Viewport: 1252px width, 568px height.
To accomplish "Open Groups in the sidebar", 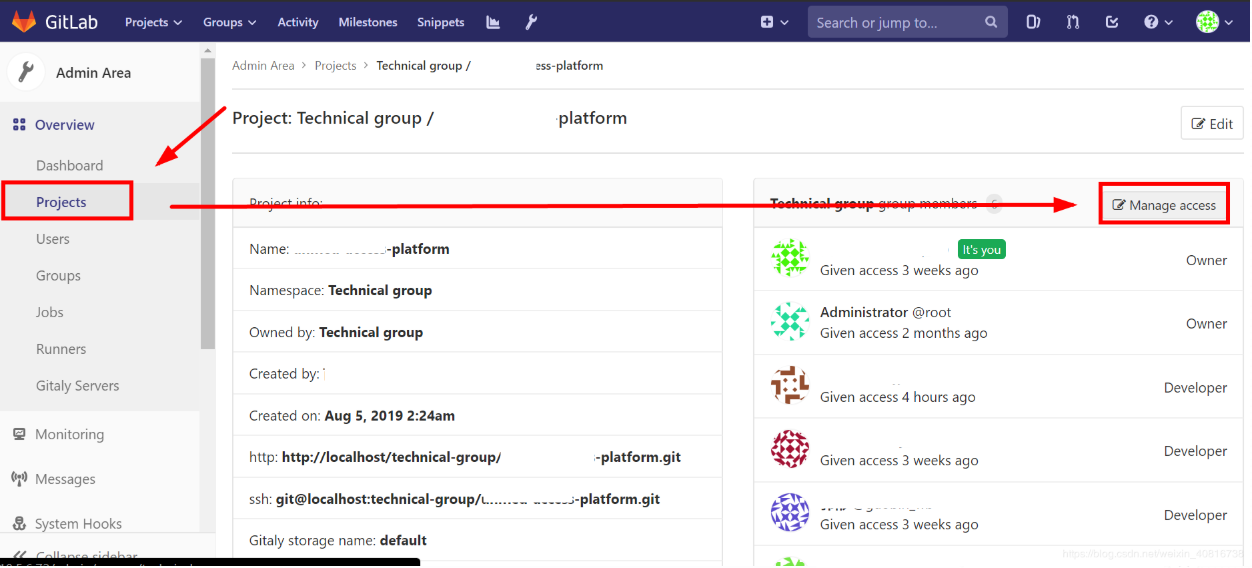I will pos(58,275).
